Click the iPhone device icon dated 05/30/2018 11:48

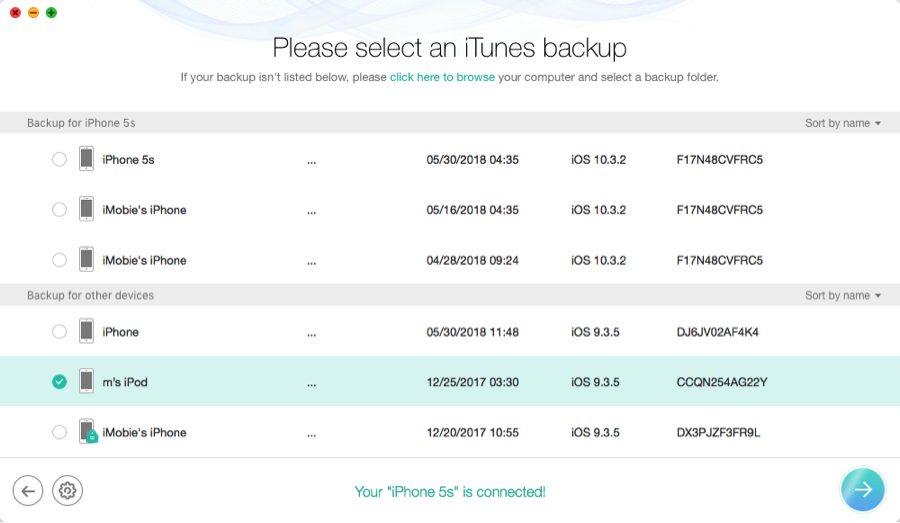(x=87, y=332)
